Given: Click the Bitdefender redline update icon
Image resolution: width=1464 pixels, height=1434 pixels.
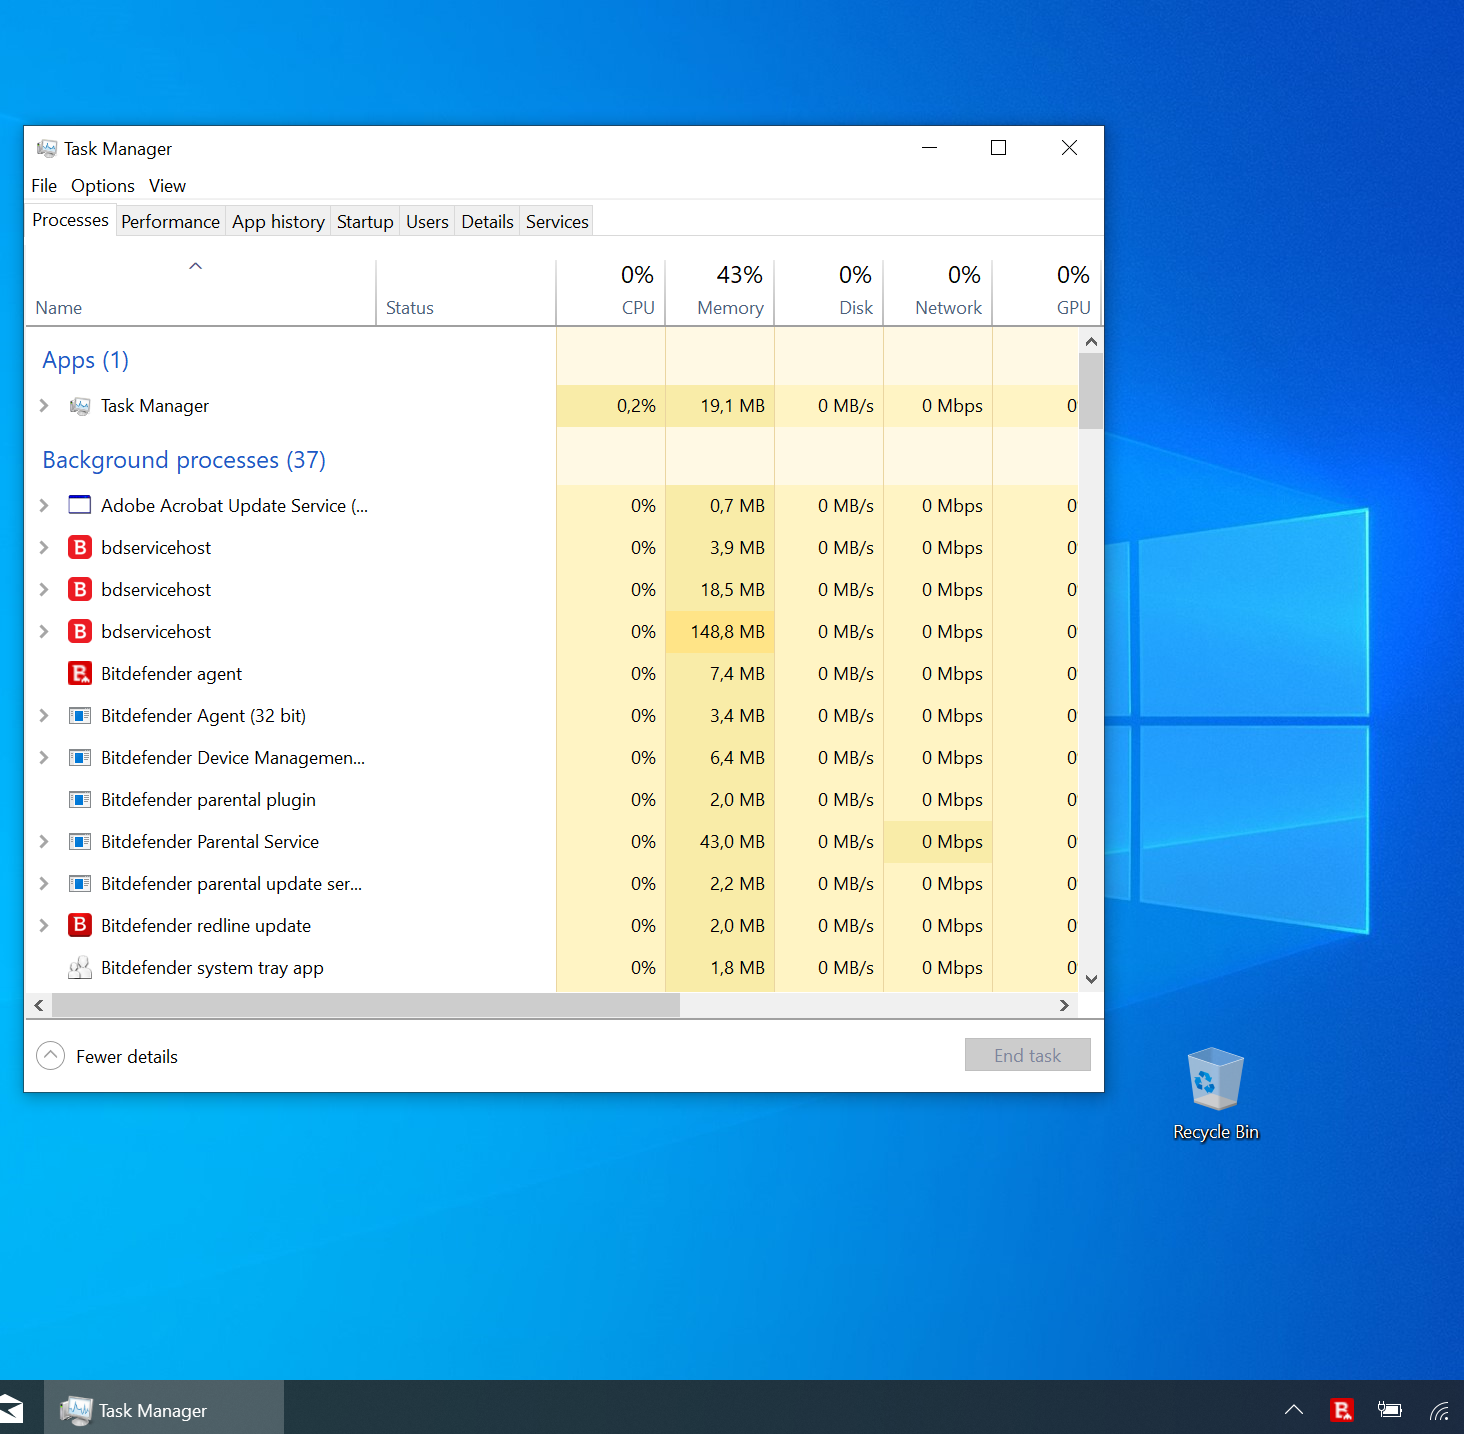Looking at the screenshot, I should click(80, 926).
